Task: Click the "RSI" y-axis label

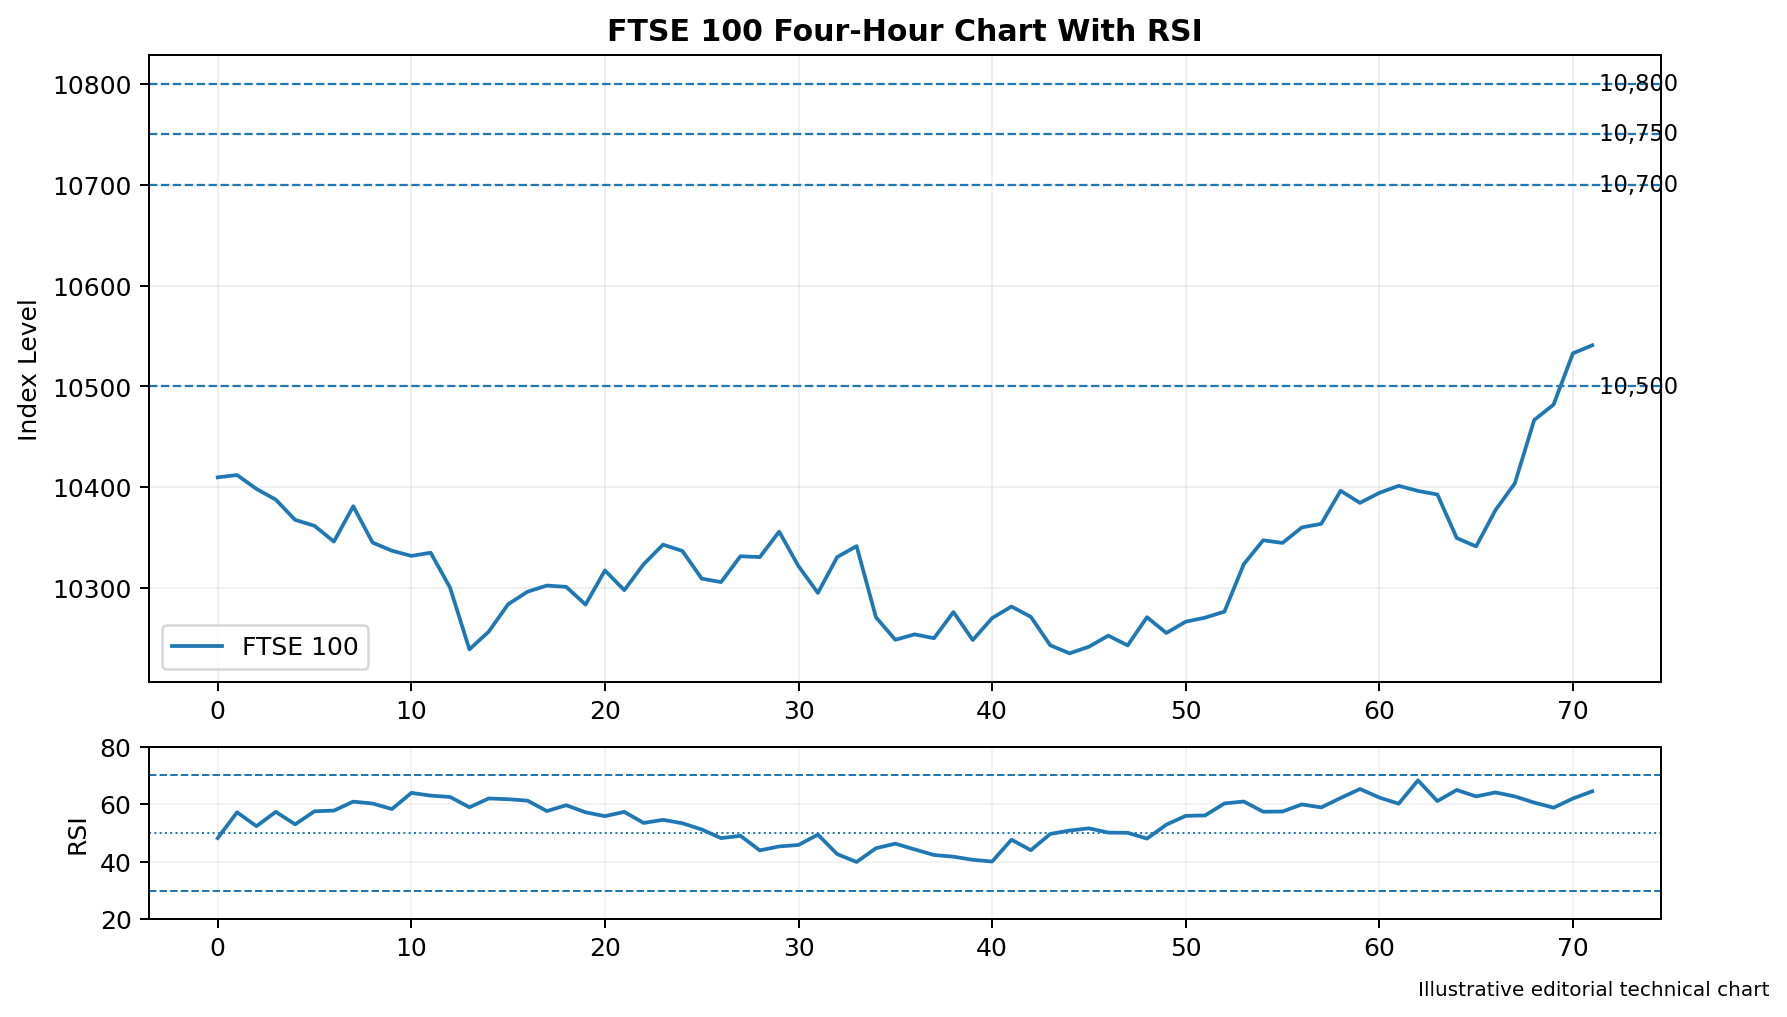Action: pos(77,836)
